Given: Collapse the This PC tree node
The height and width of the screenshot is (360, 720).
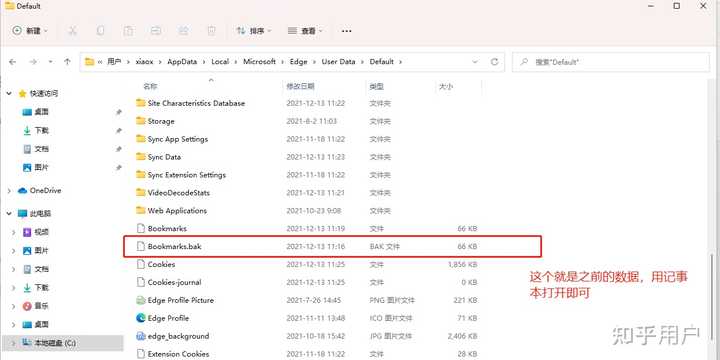Looking at the screenshot, I should 9,214.
